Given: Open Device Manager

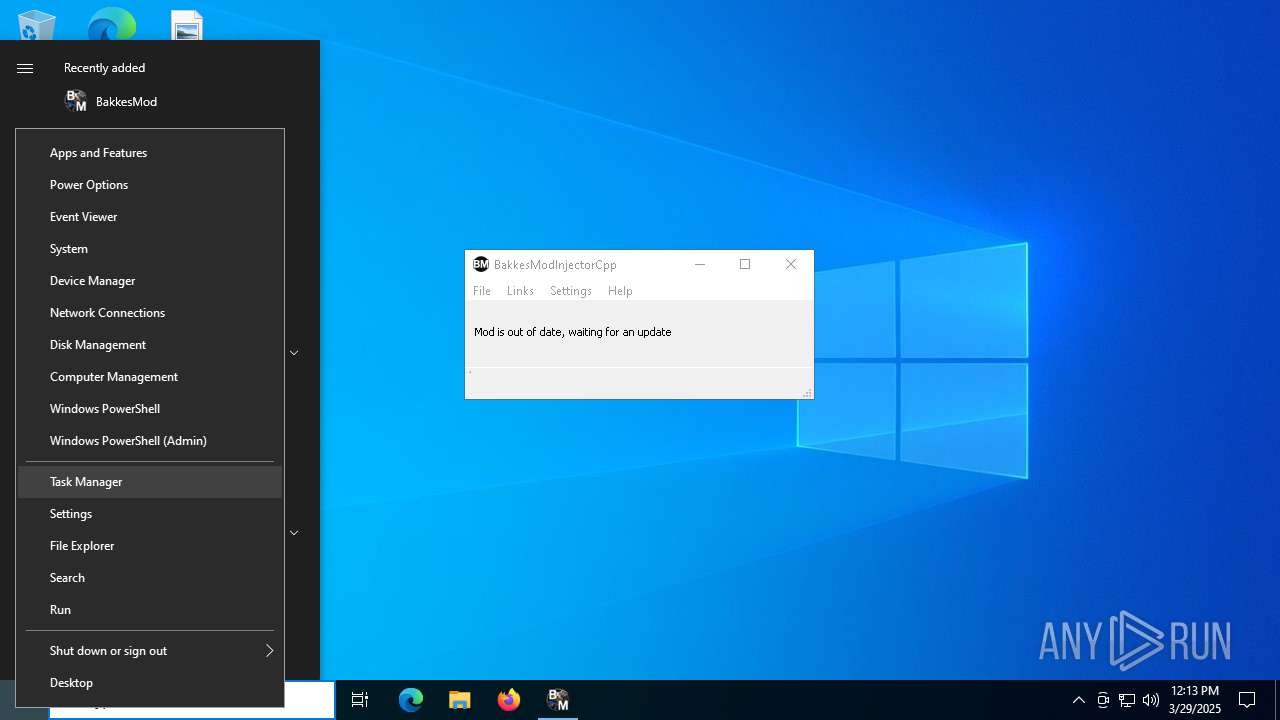Looking at the screenshot, I should point(150,281).
